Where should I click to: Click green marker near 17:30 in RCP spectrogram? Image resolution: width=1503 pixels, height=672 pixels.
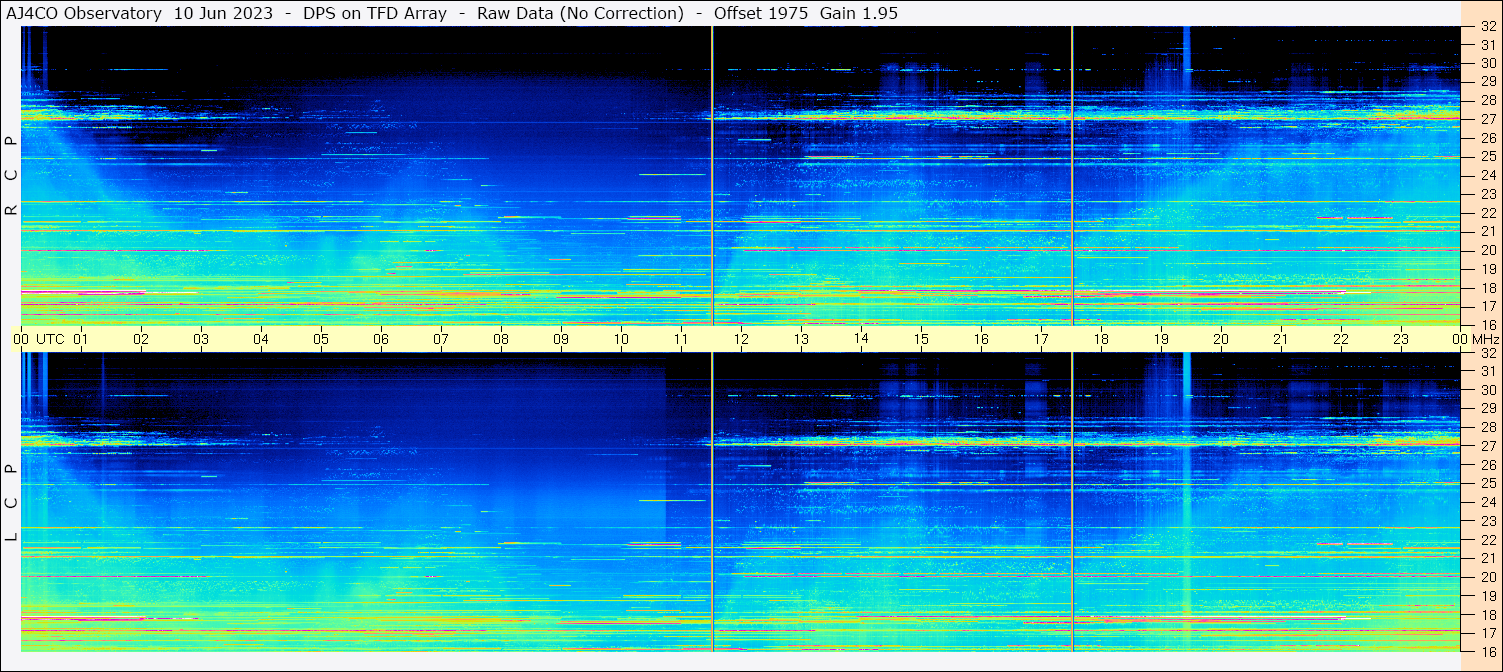tap(1072, 175)
